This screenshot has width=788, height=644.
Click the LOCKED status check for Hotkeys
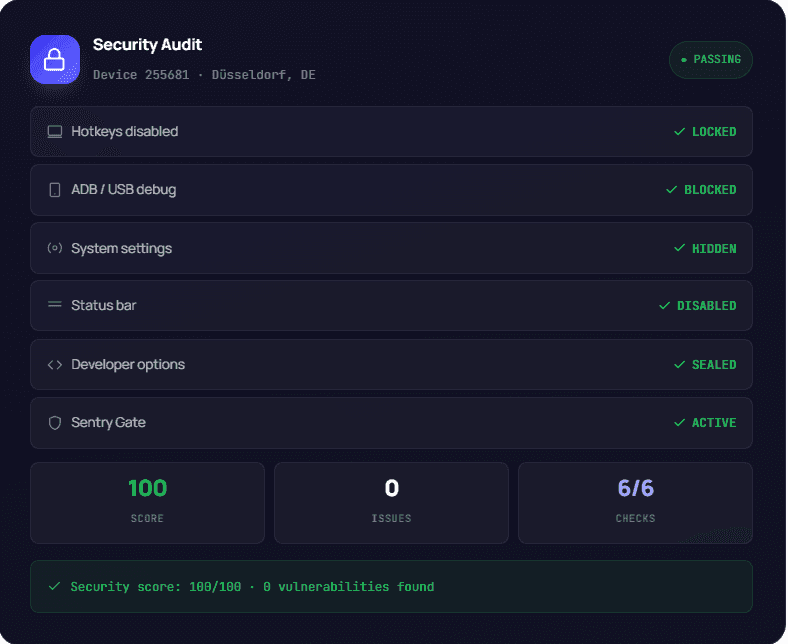pos(705,132)
